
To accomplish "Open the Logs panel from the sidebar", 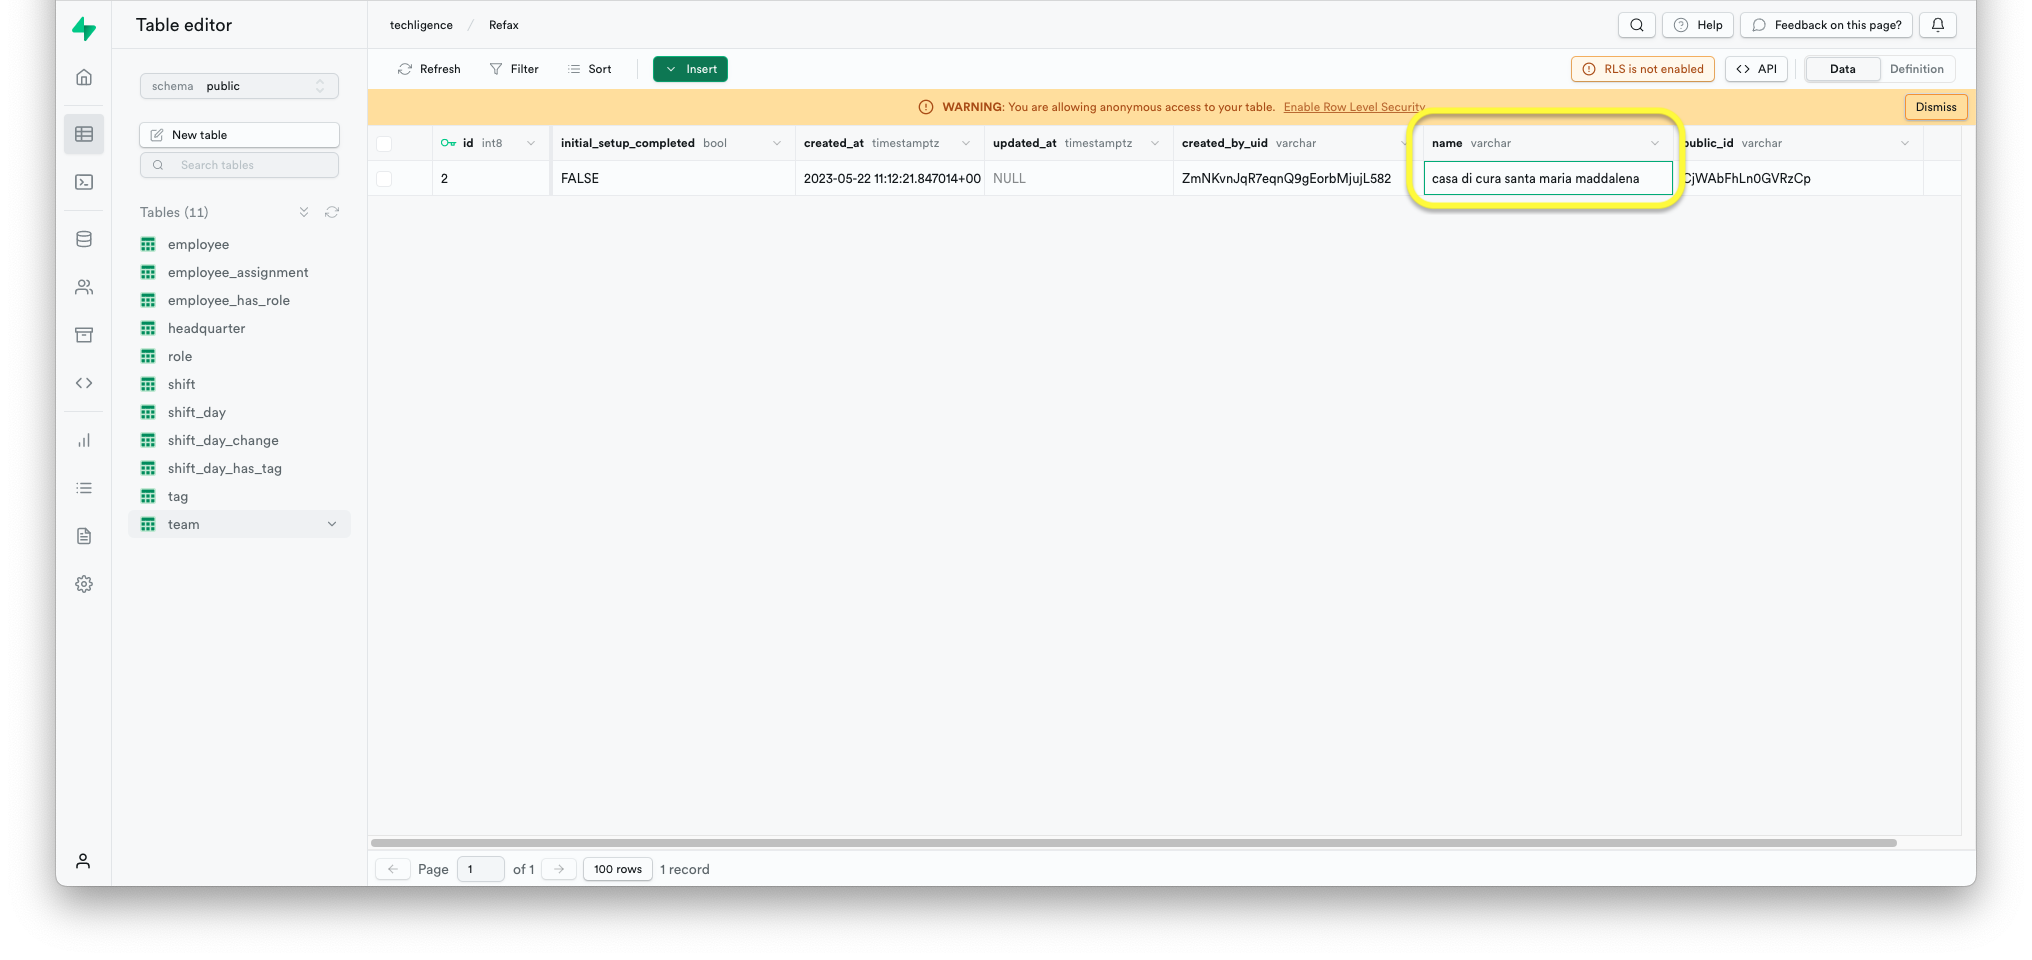I will tap(84, 488).
